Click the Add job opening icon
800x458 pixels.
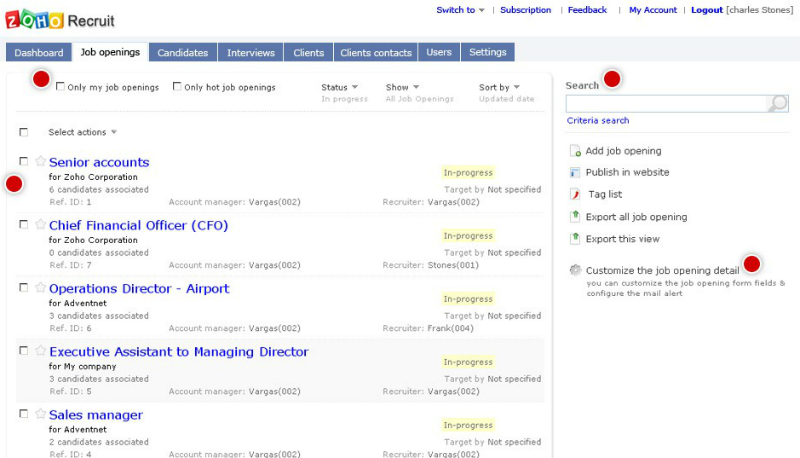575,151
